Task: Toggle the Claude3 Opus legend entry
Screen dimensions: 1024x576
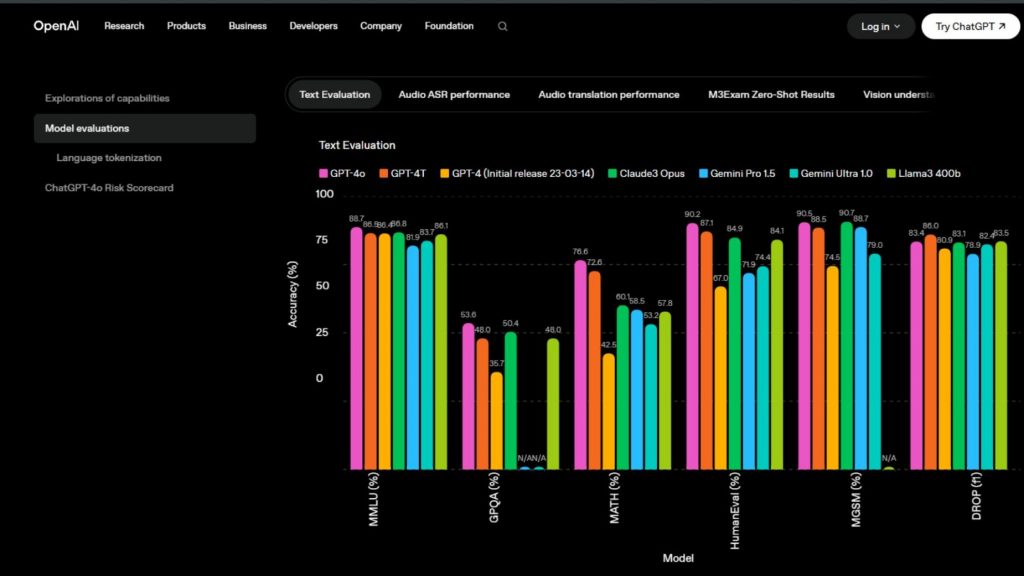Action: coord(646,174)
